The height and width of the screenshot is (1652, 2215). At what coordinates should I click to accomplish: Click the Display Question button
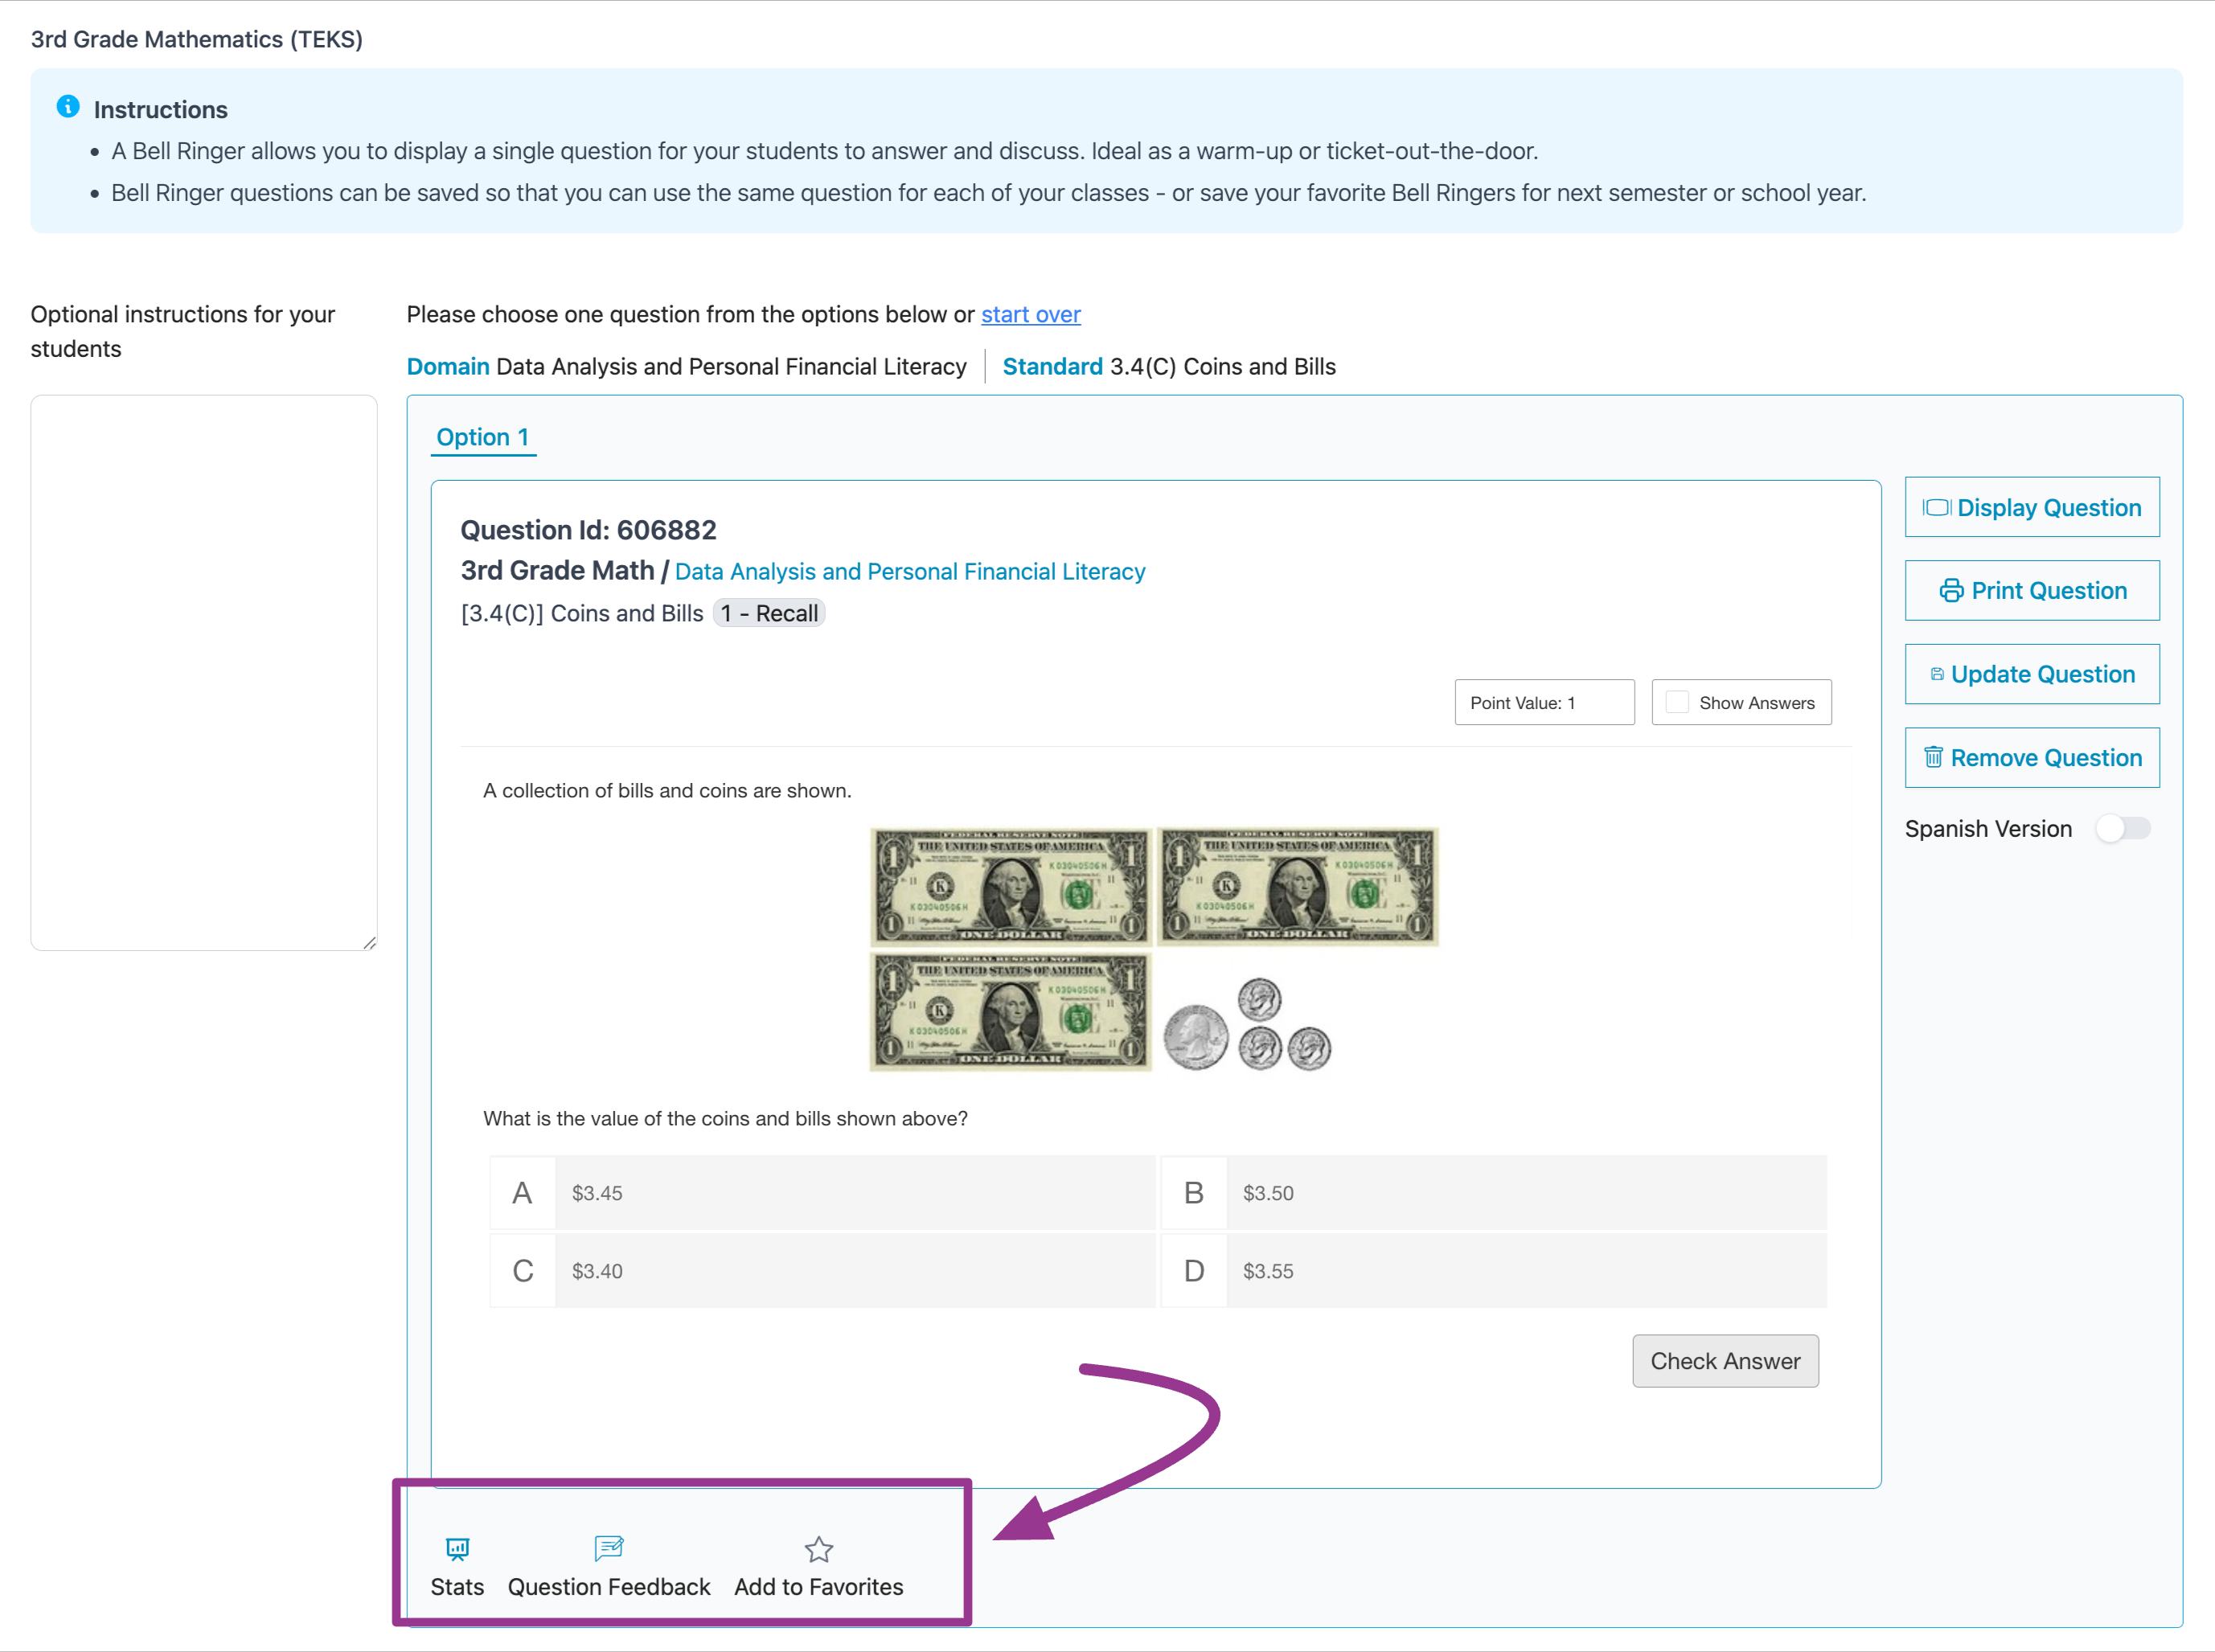(2031, 507)
